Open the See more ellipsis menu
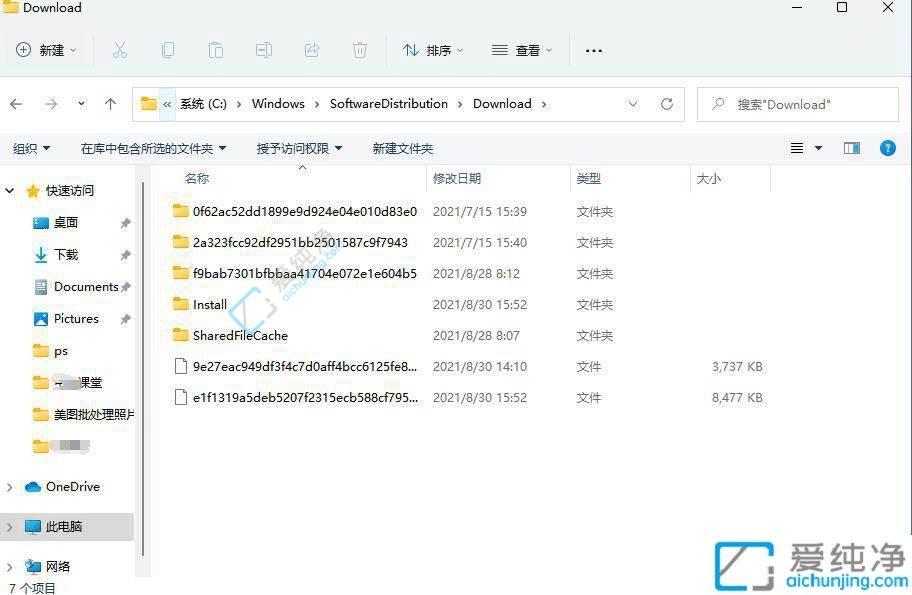912x595 pixels. pos(593,50)
